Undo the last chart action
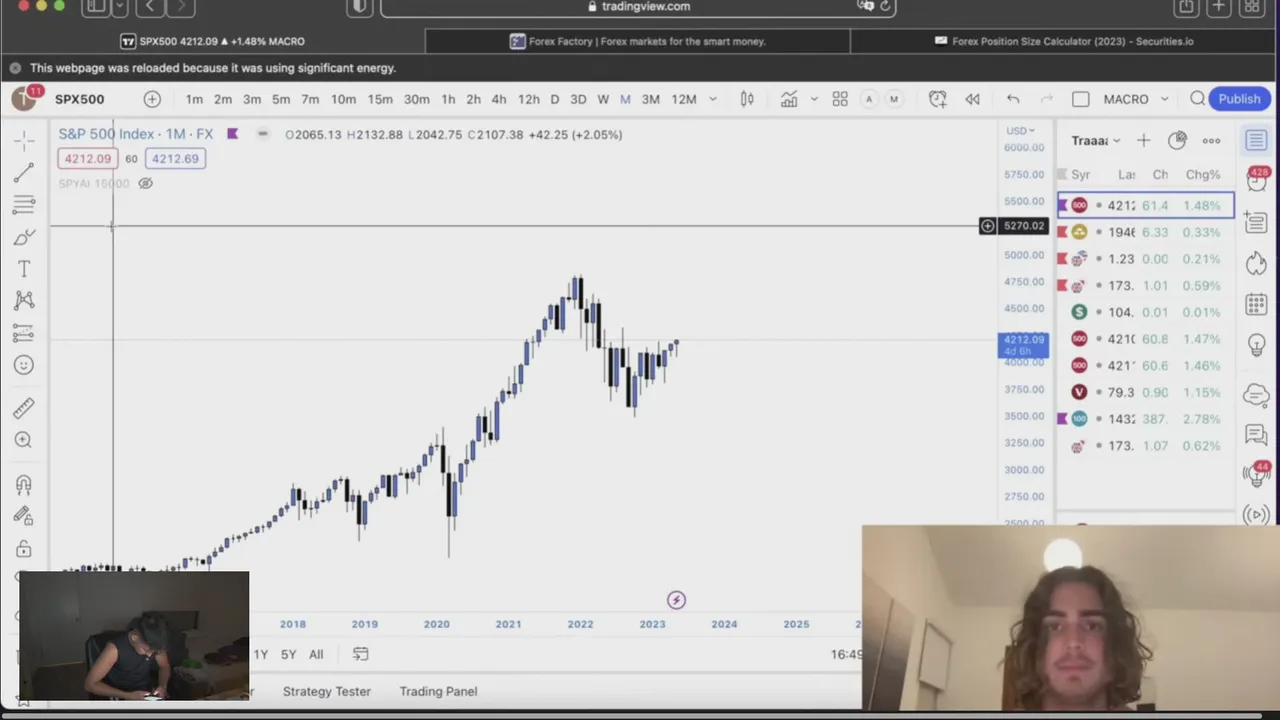Image resolution: width=1280 pixels, height=720 pixels. [1013, 99]
